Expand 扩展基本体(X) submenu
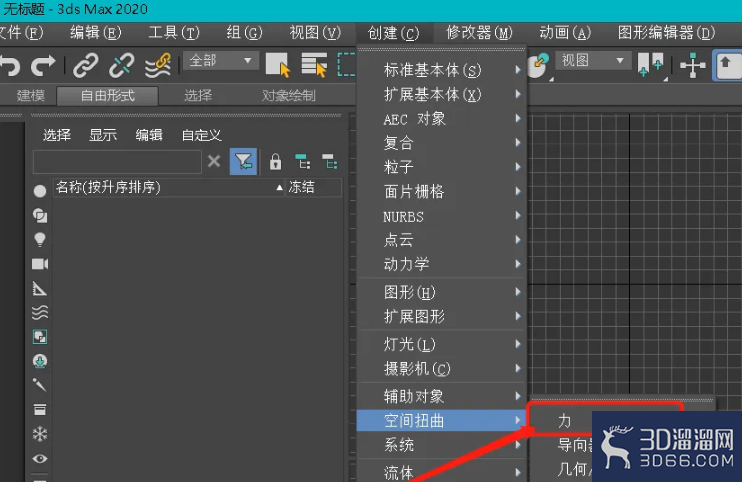Viewport: 742px width, 482px height. coord(442,94)
